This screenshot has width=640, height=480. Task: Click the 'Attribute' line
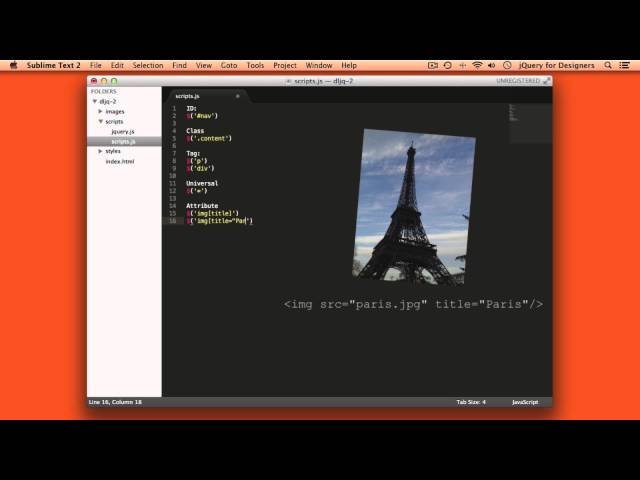point(202,206)
